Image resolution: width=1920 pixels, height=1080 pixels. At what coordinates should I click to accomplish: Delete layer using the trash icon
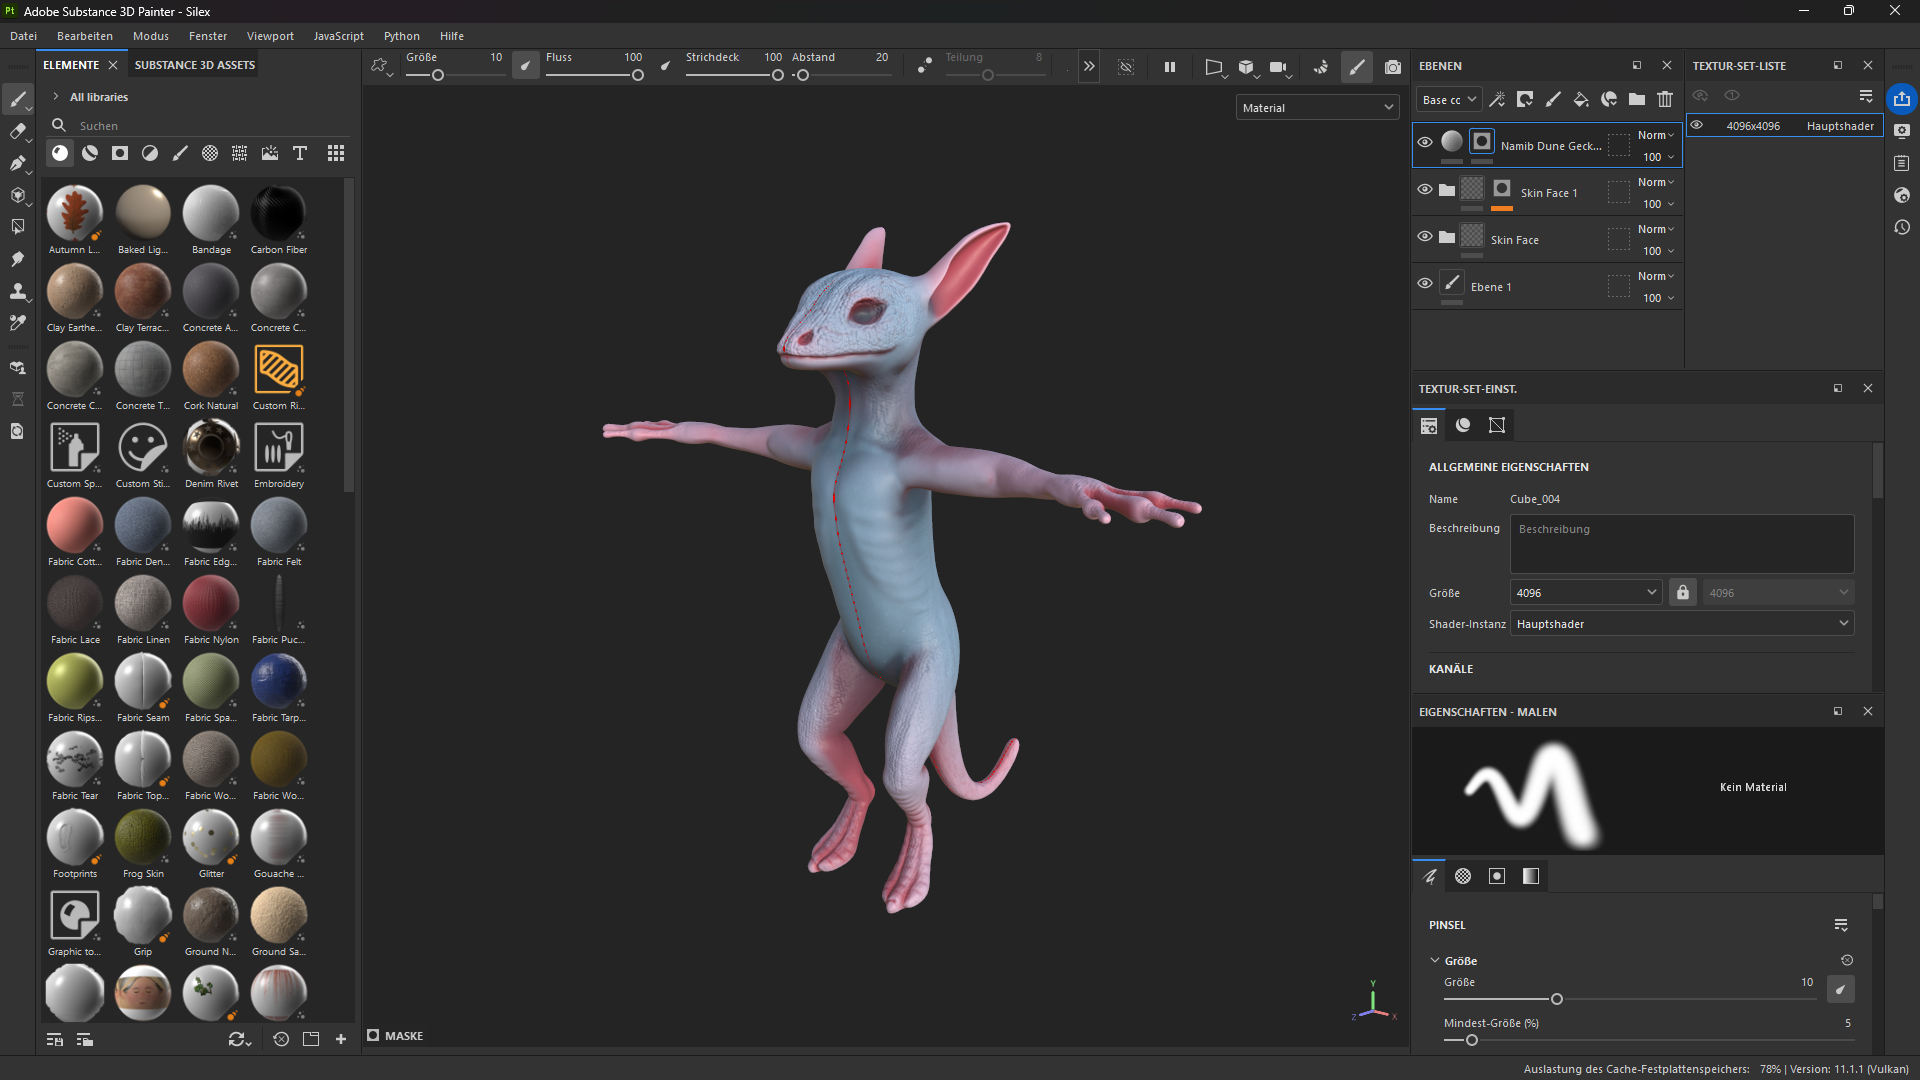[1665, 99]
